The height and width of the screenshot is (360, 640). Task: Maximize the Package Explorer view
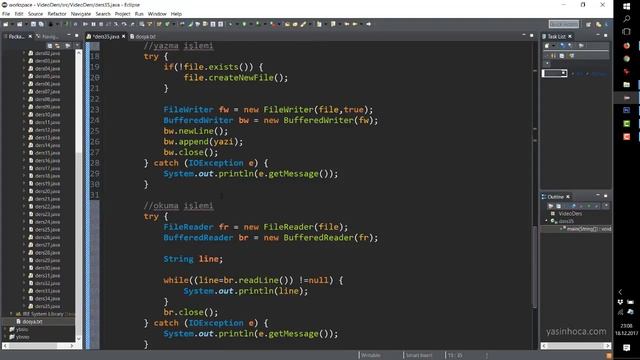pos(76,36)
